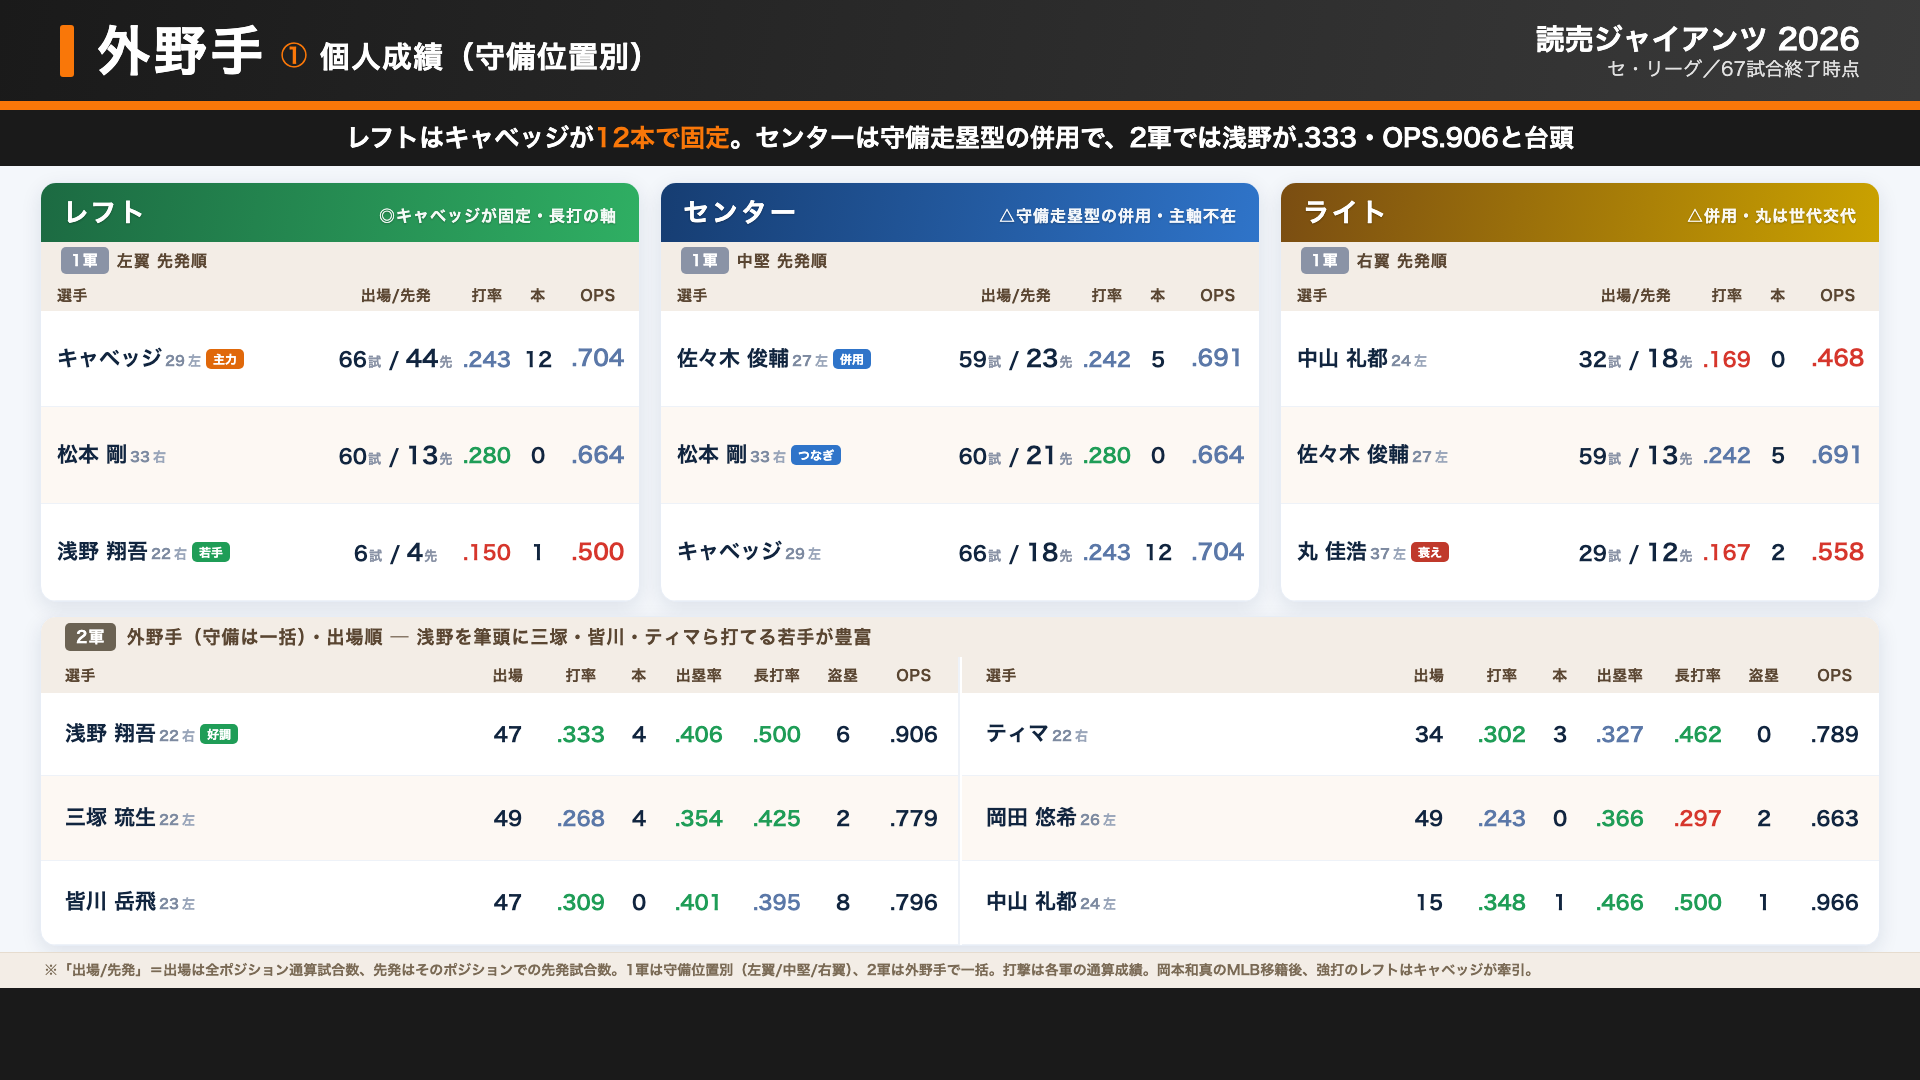This screenshot has height=1080, width=1920.
Task: Select the レフト card header
Action: coord(340,212)
